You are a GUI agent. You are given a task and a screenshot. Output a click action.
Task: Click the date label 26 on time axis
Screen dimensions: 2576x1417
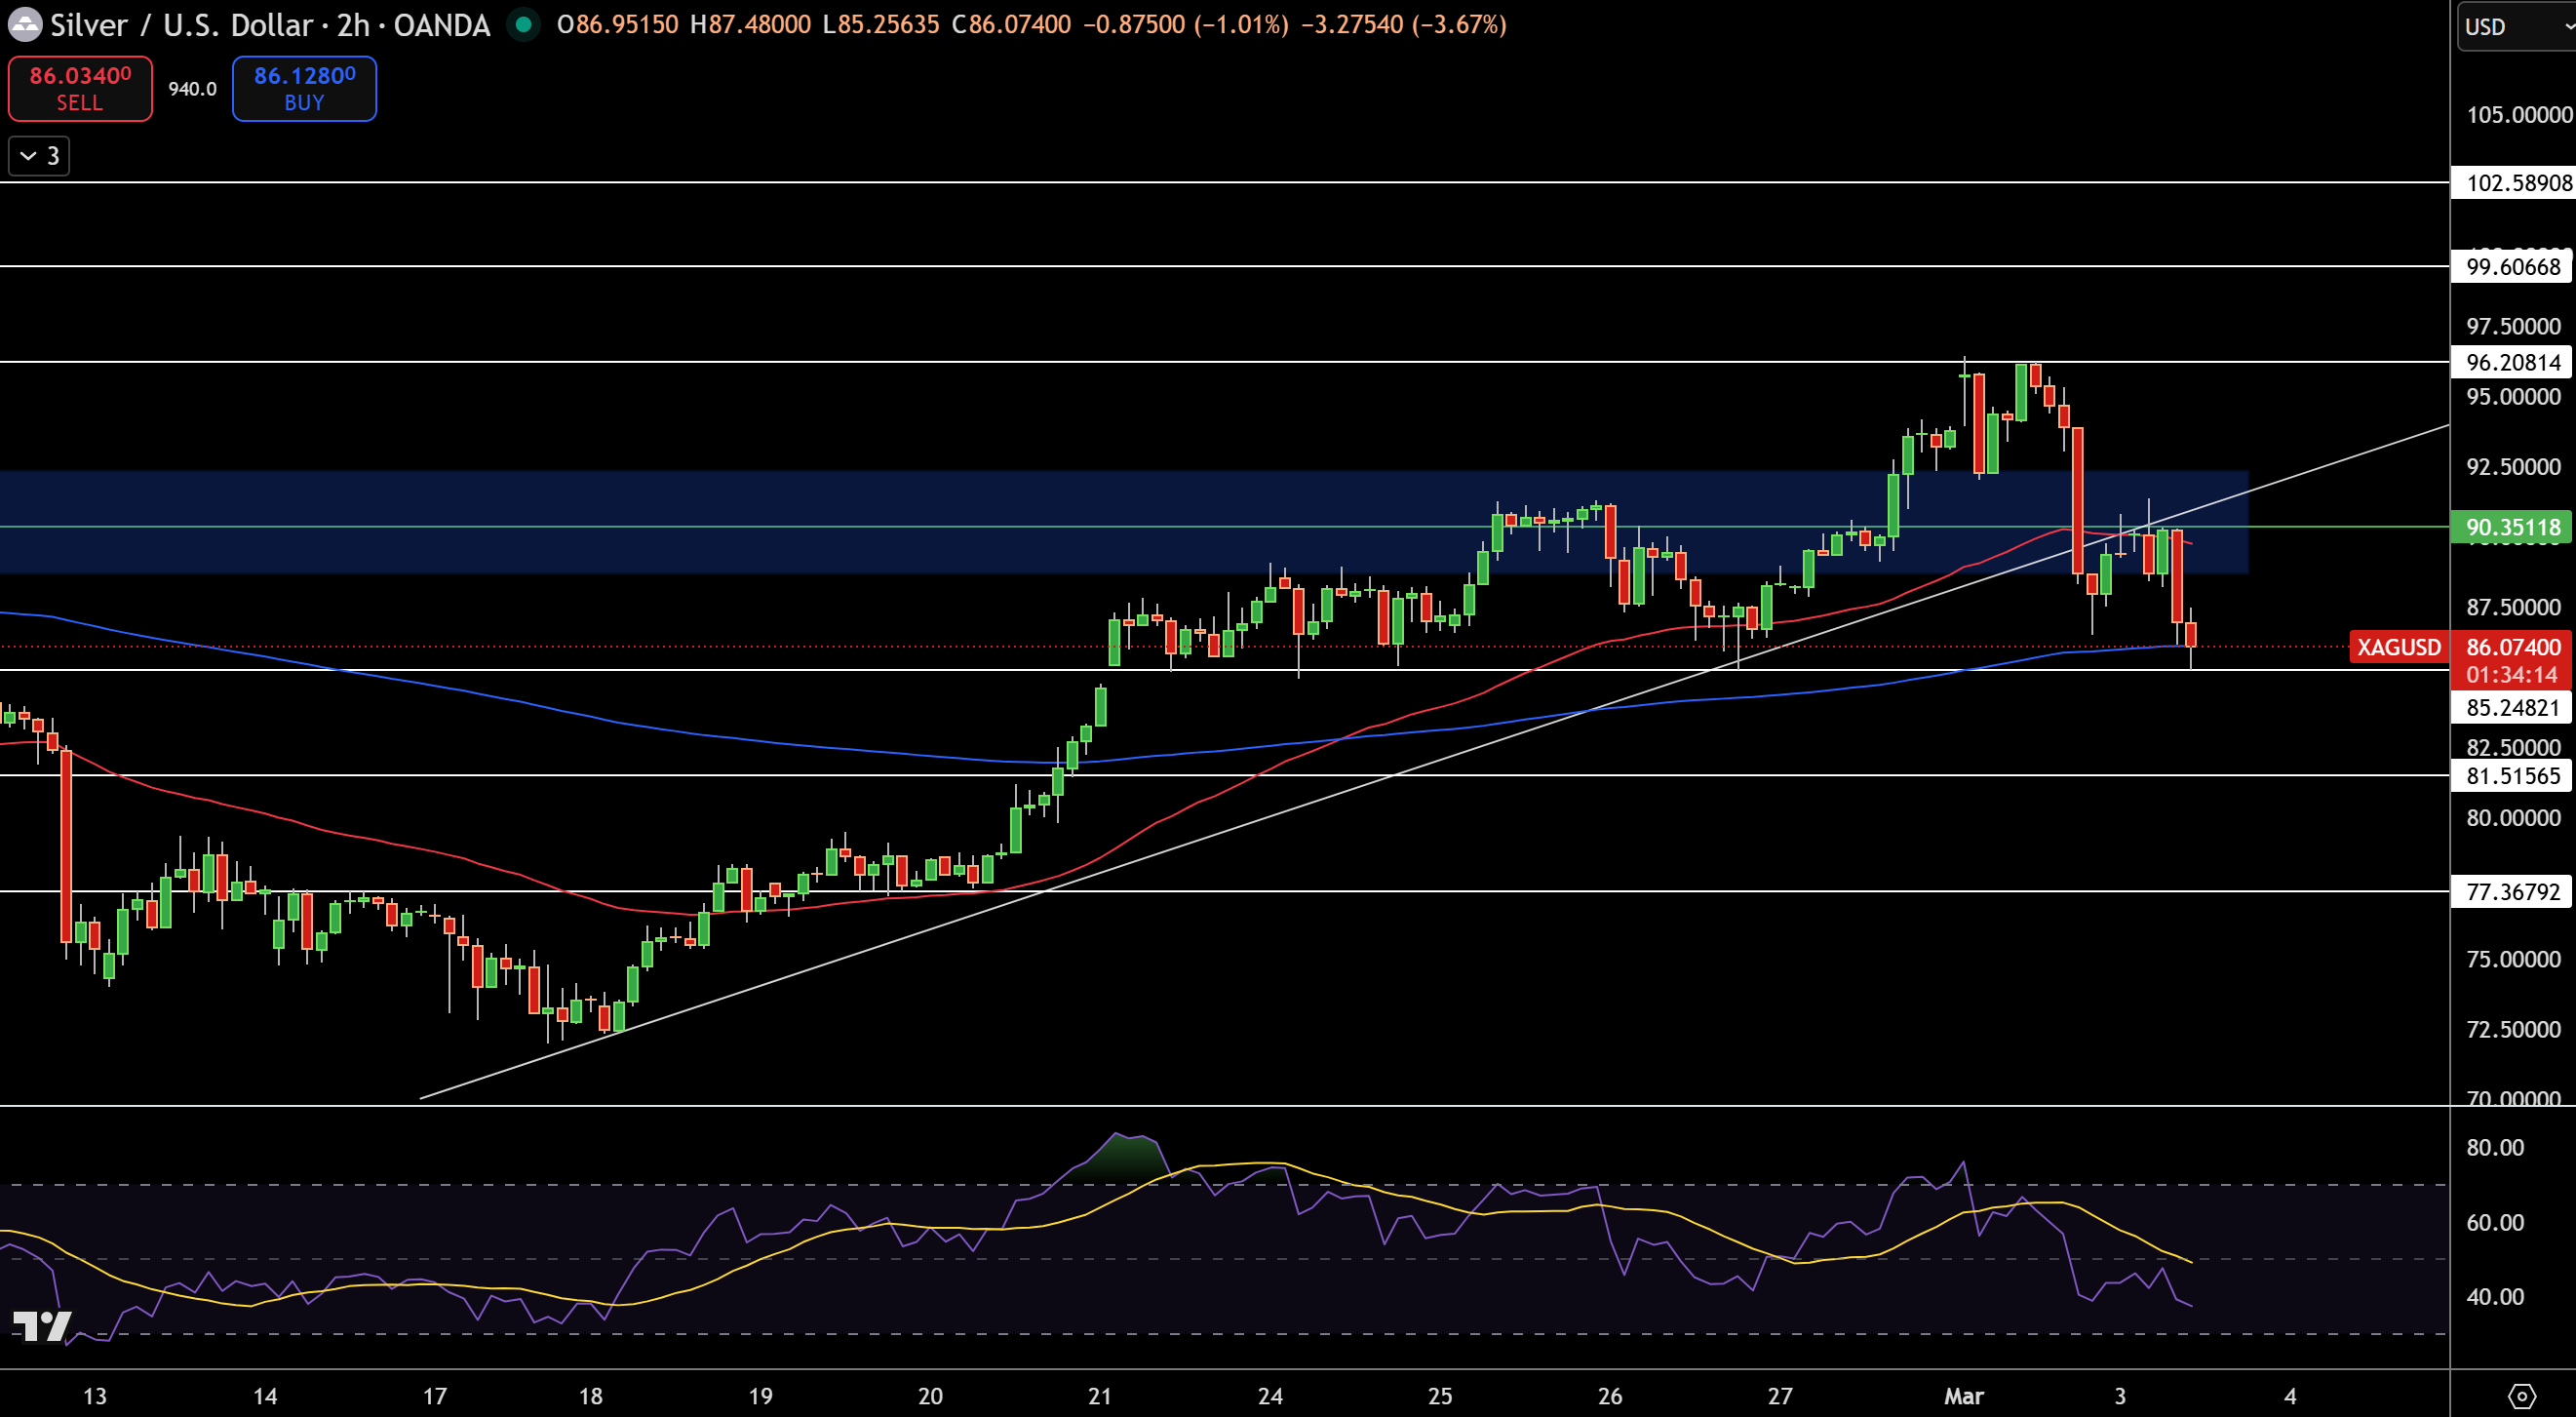[x=1610, y=1396]
